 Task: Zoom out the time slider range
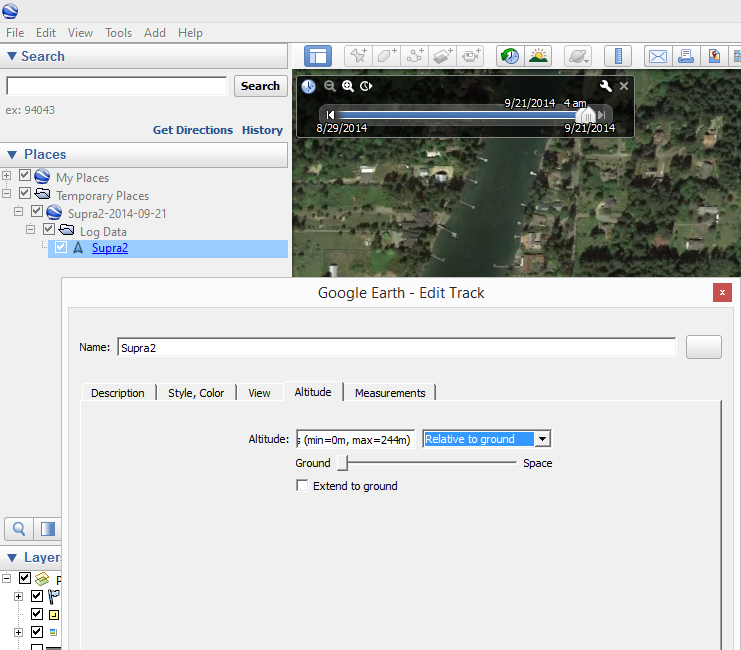click(x=330, y=86)
